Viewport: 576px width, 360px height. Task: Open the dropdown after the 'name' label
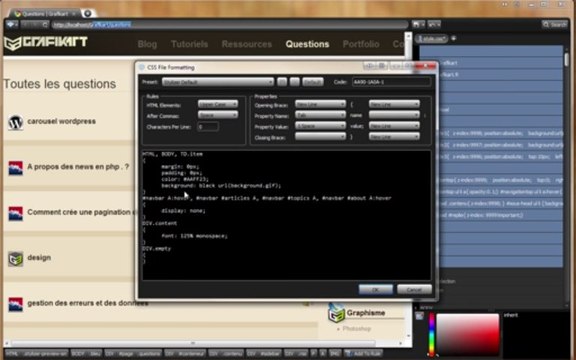(x=394, y=115)
